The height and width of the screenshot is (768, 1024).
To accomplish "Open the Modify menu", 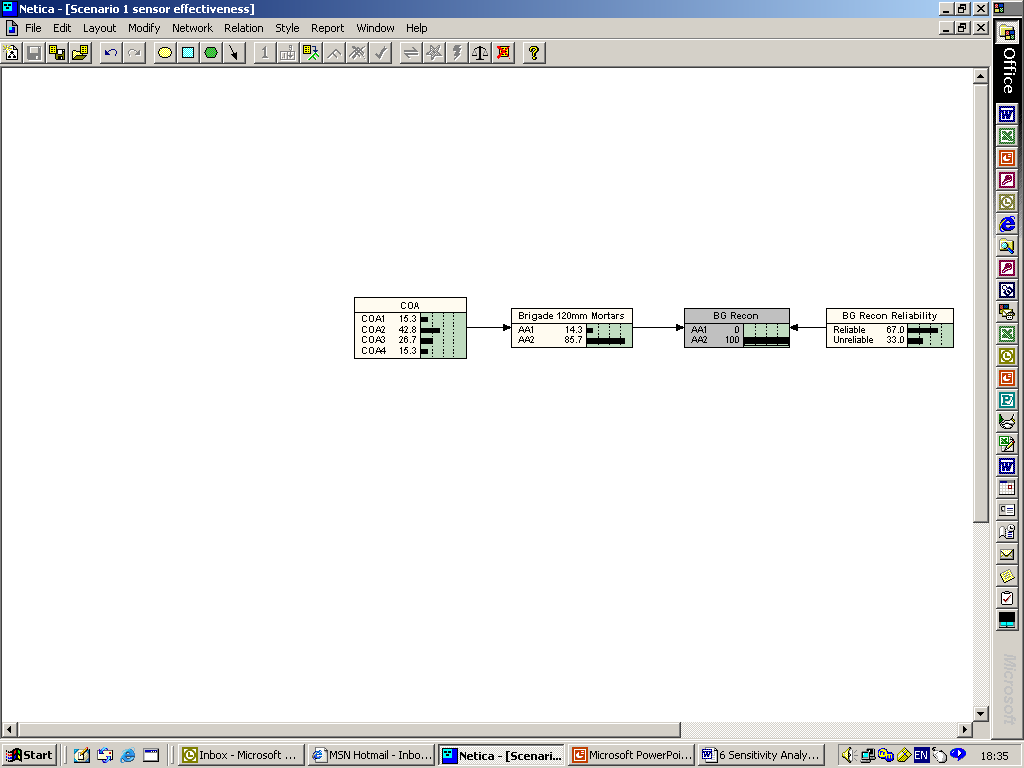I will (x=144, y=28).
